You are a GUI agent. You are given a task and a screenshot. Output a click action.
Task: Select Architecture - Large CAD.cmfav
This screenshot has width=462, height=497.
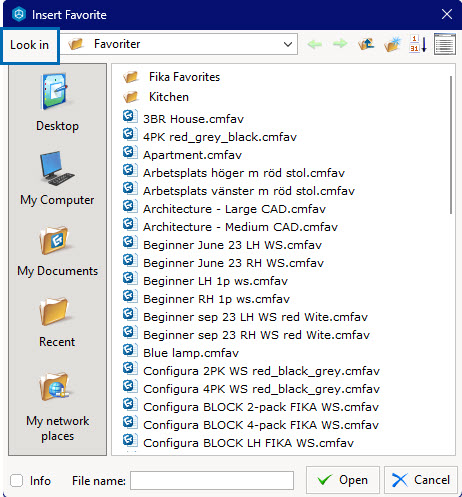(234, 209)
